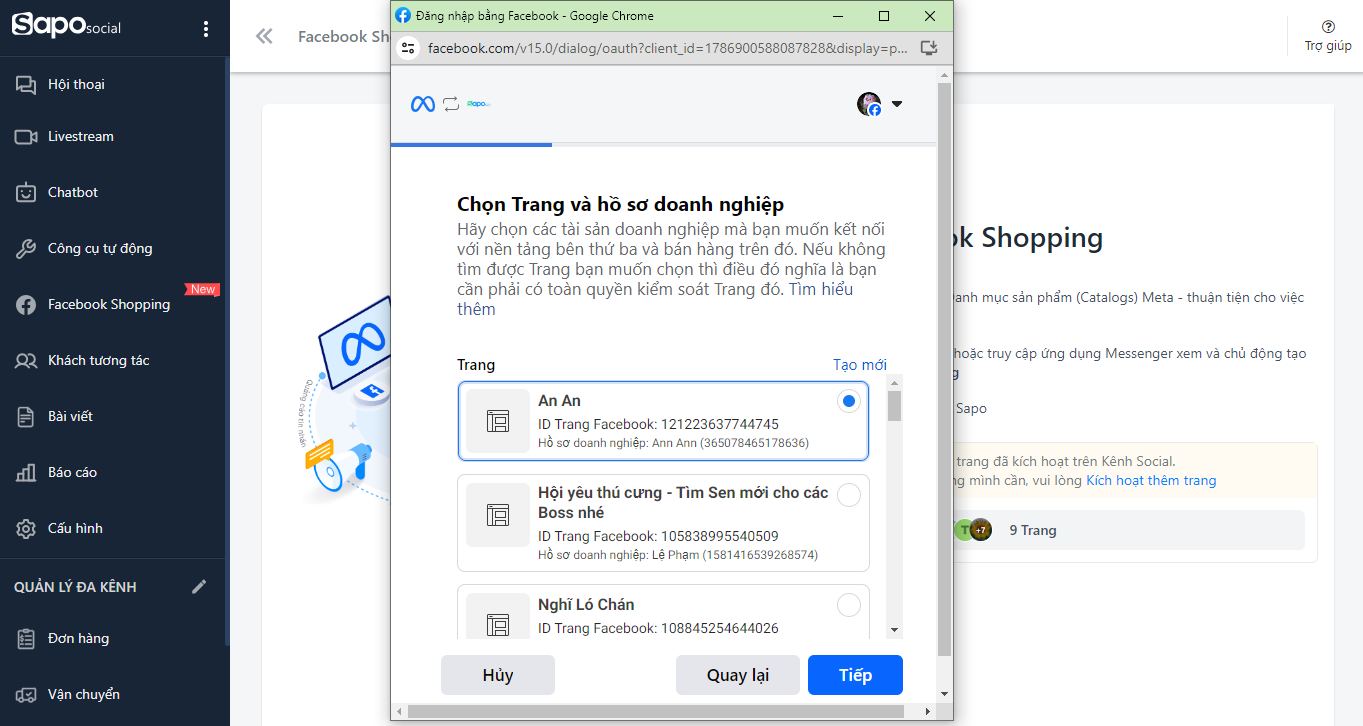The width and height of the screenshot is (1363, 726).
Task: Click the down arrow of page list scrollbar
Action: [894, 630]
